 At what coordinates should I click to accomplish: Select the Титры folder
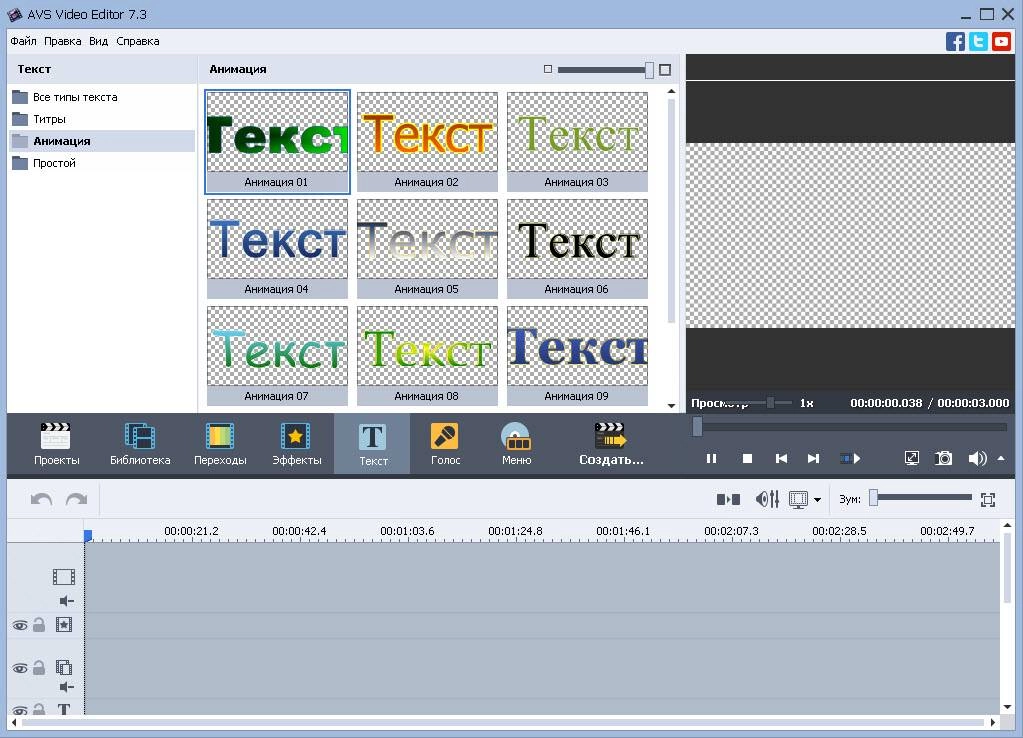(x=102, y=119)
